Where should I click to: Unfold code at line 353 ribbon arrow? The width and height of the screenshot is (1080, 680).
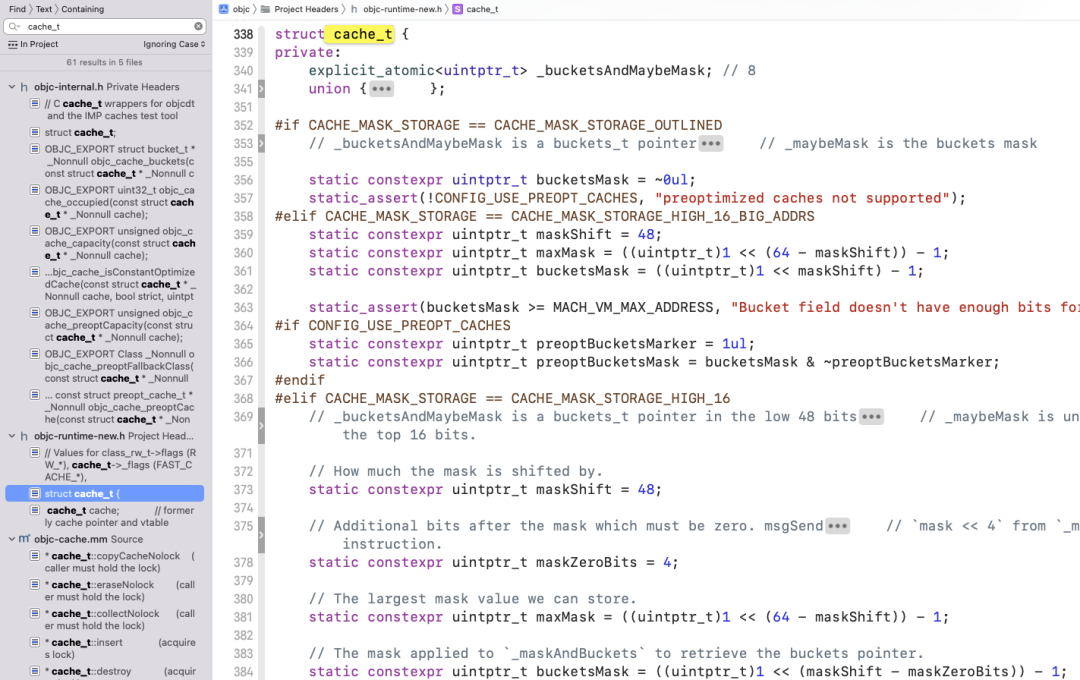(x=261, y=143)
